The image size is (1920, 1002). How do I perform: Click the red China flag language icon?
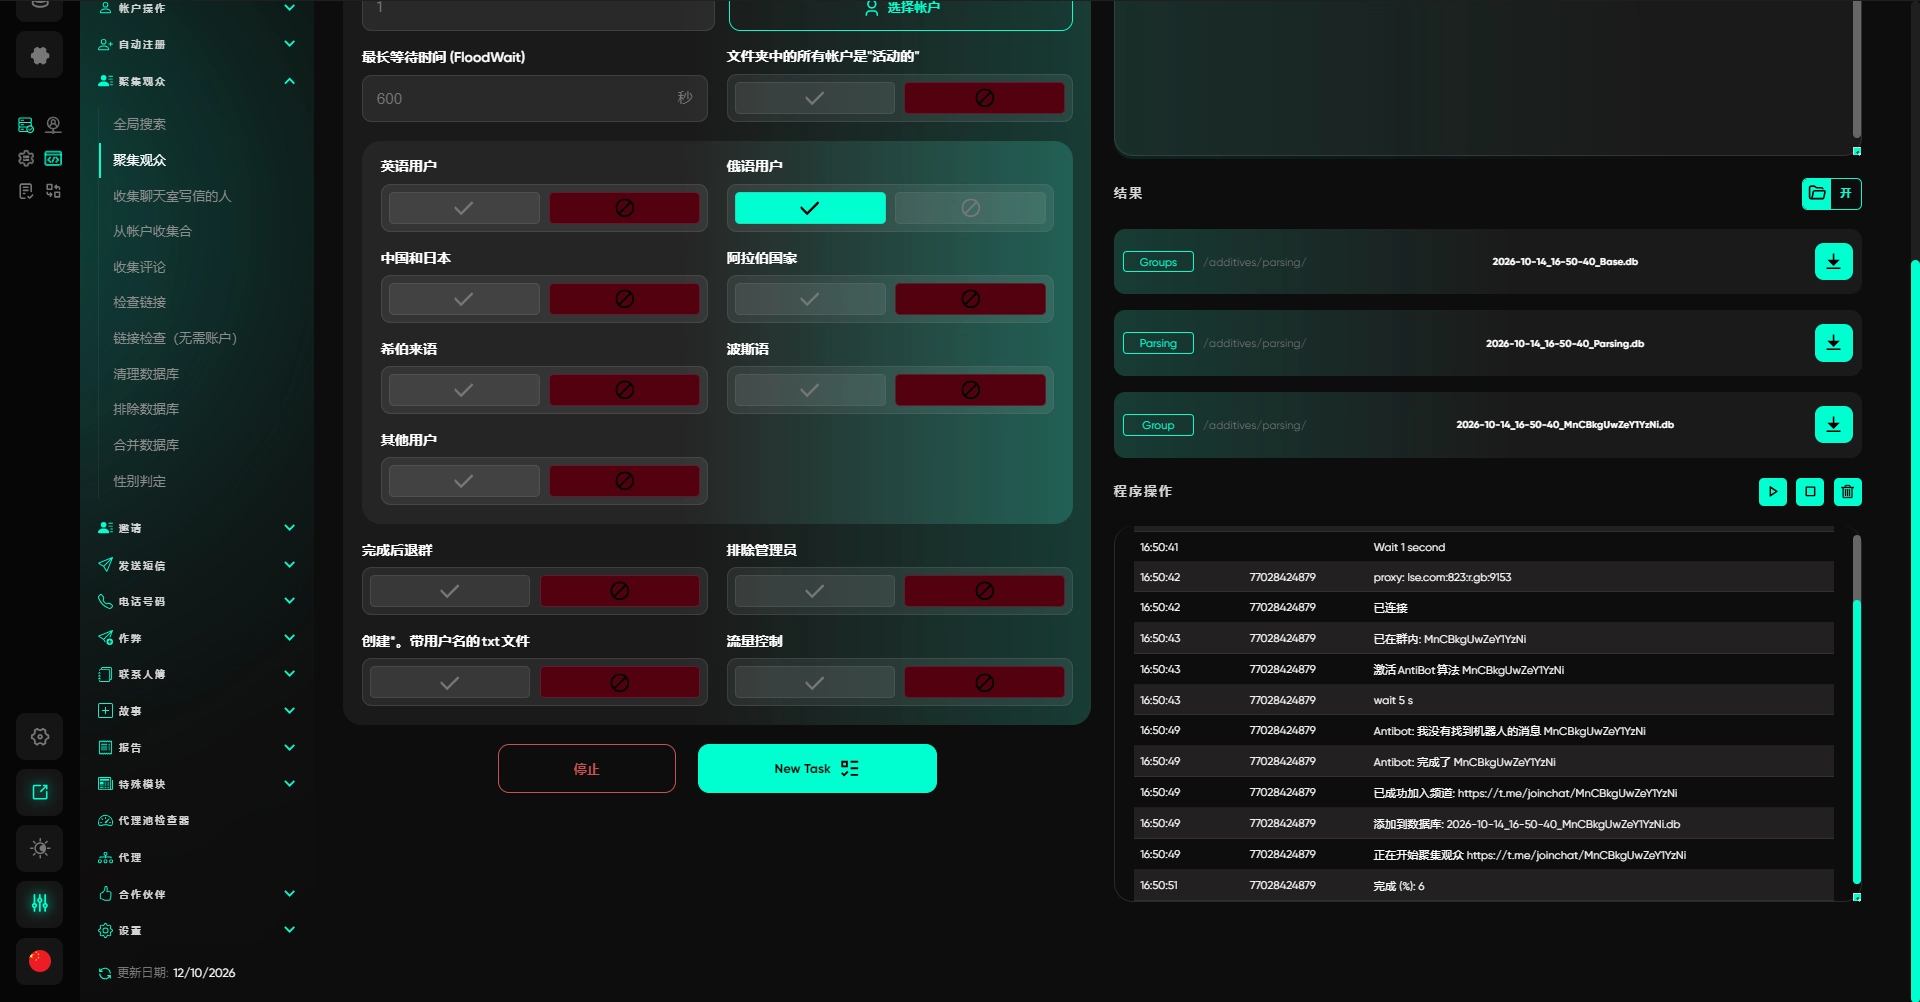coord(40,961)
